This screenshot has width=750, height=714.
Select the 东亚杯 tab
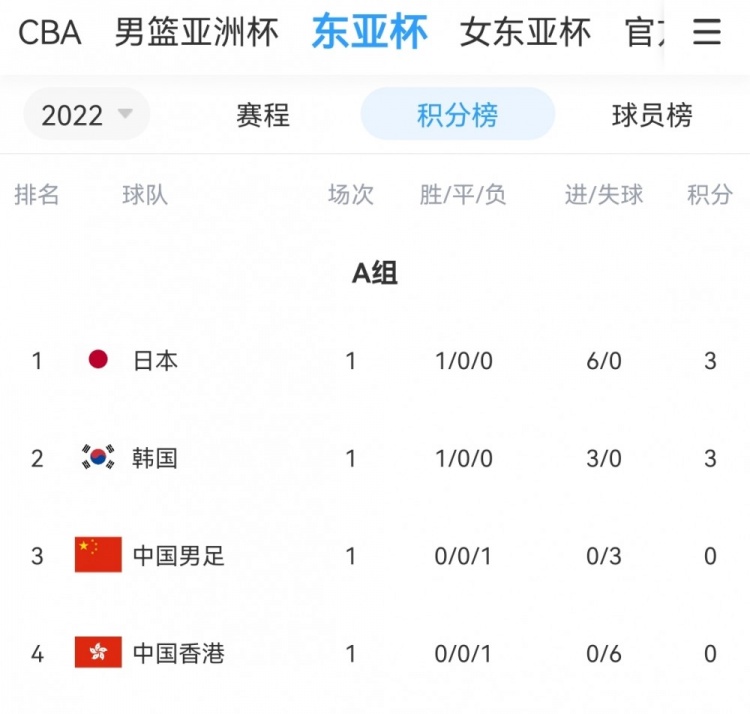[369, 32]
